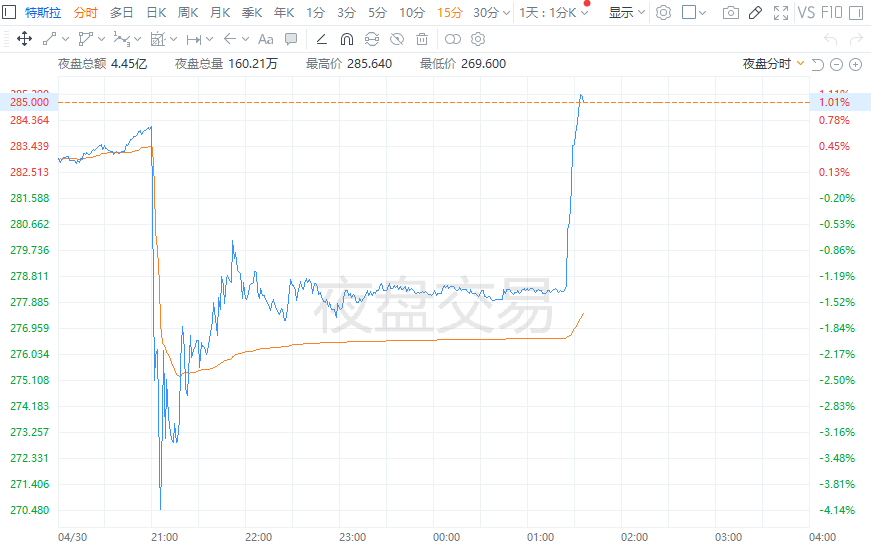Switch to the 季K tab
Screen dimensions: 871x555
click(x=252, y=12)
